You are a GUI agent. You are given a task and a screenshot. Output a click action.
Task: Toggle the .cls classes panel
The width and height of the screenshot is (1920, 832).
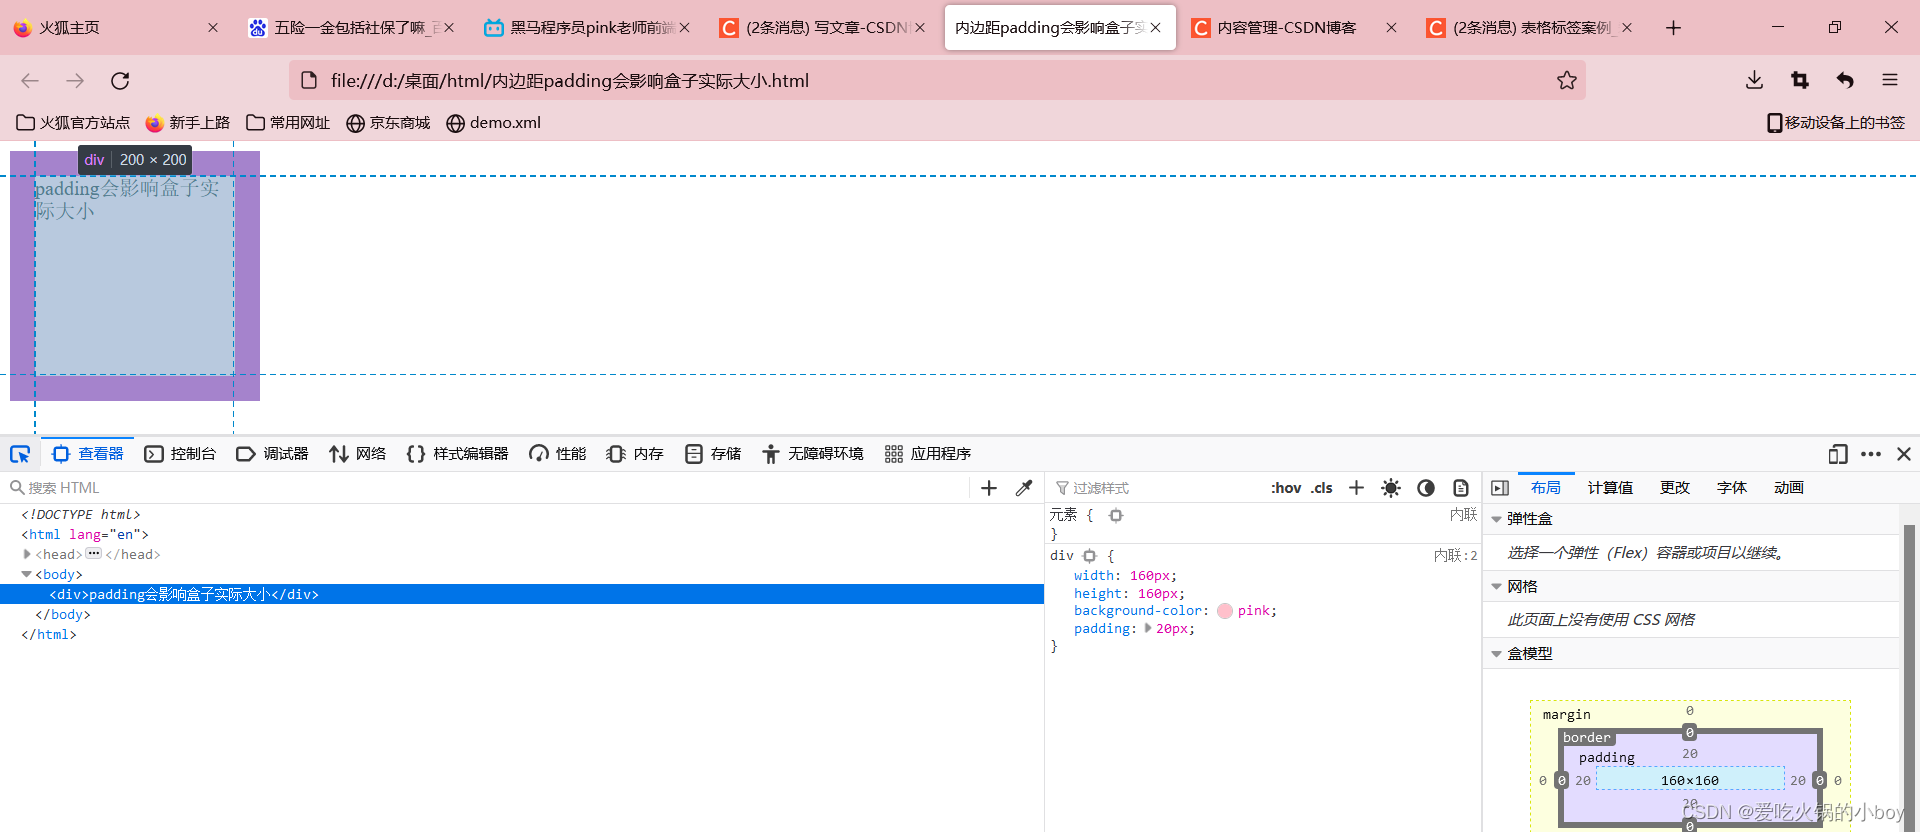[x=1322, y=488]
